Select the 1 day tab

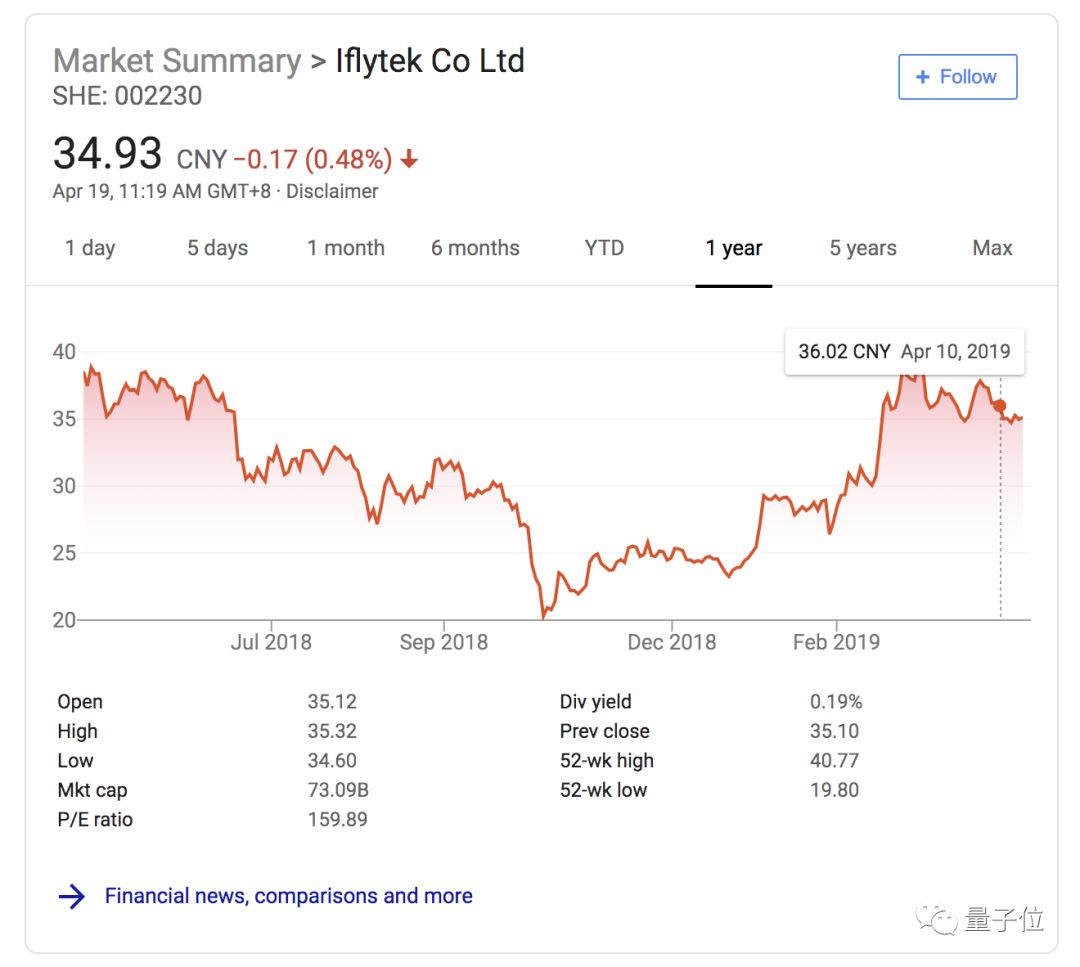point(90,248)
